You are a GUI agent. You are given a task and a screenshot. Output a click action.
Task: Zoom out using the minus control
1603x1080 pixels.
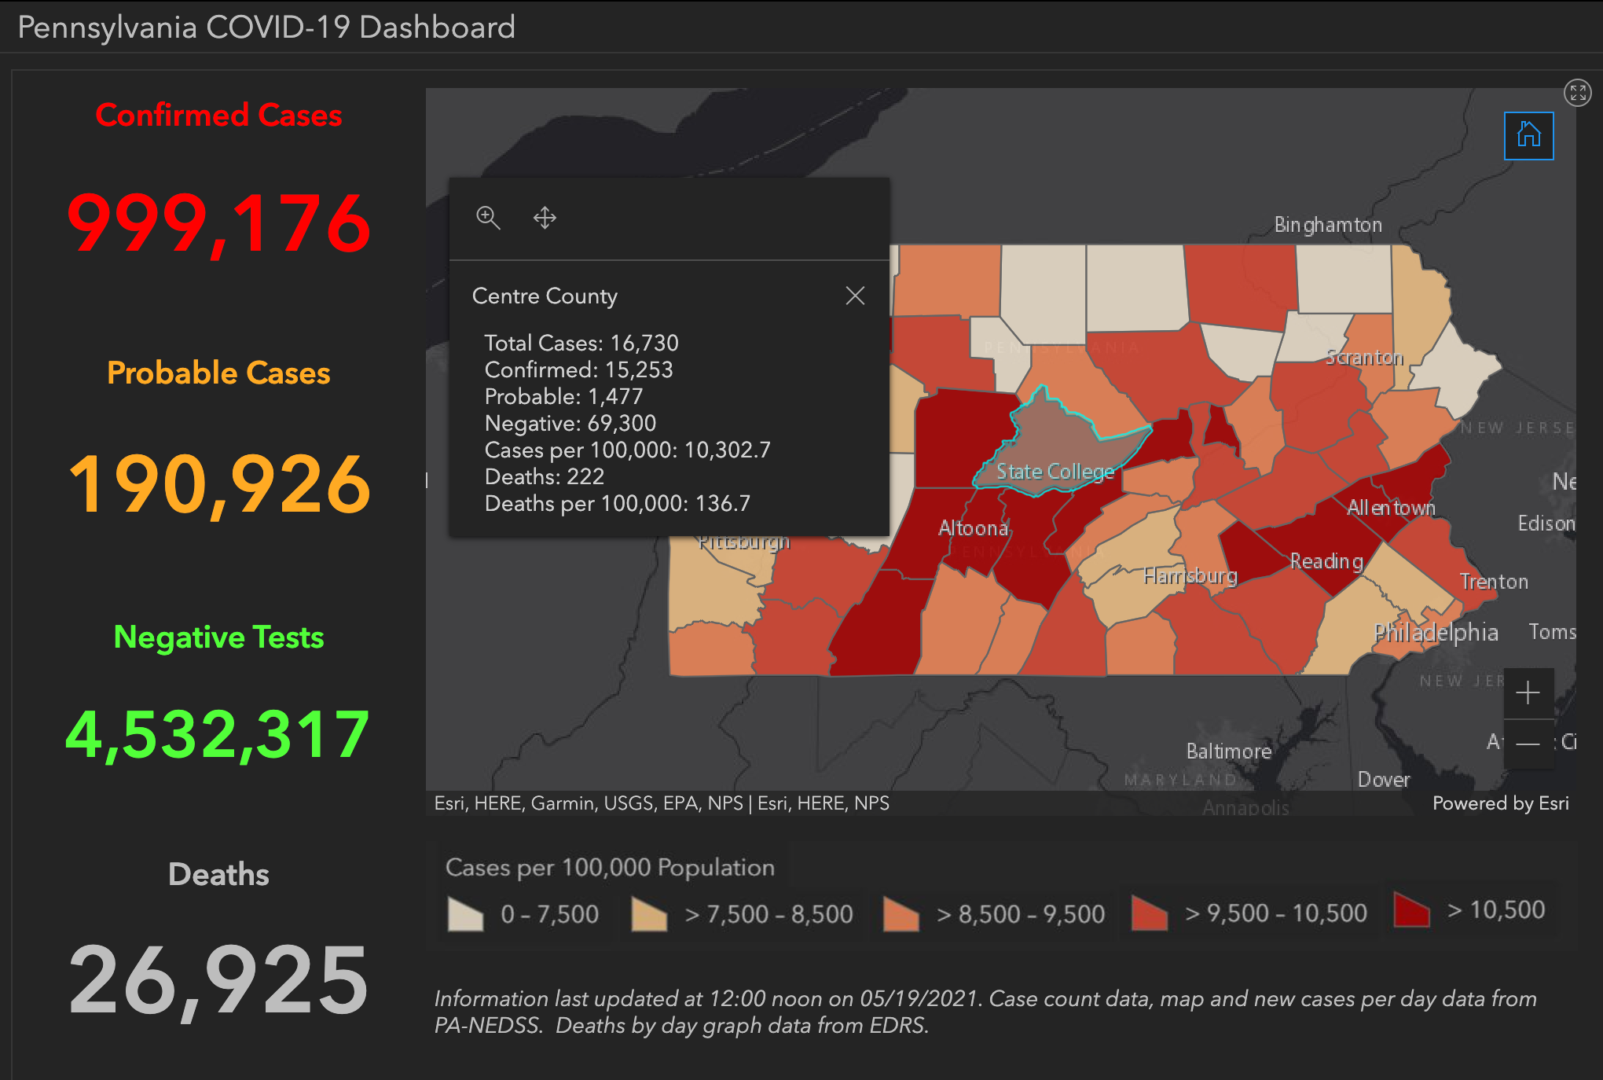1527,743
